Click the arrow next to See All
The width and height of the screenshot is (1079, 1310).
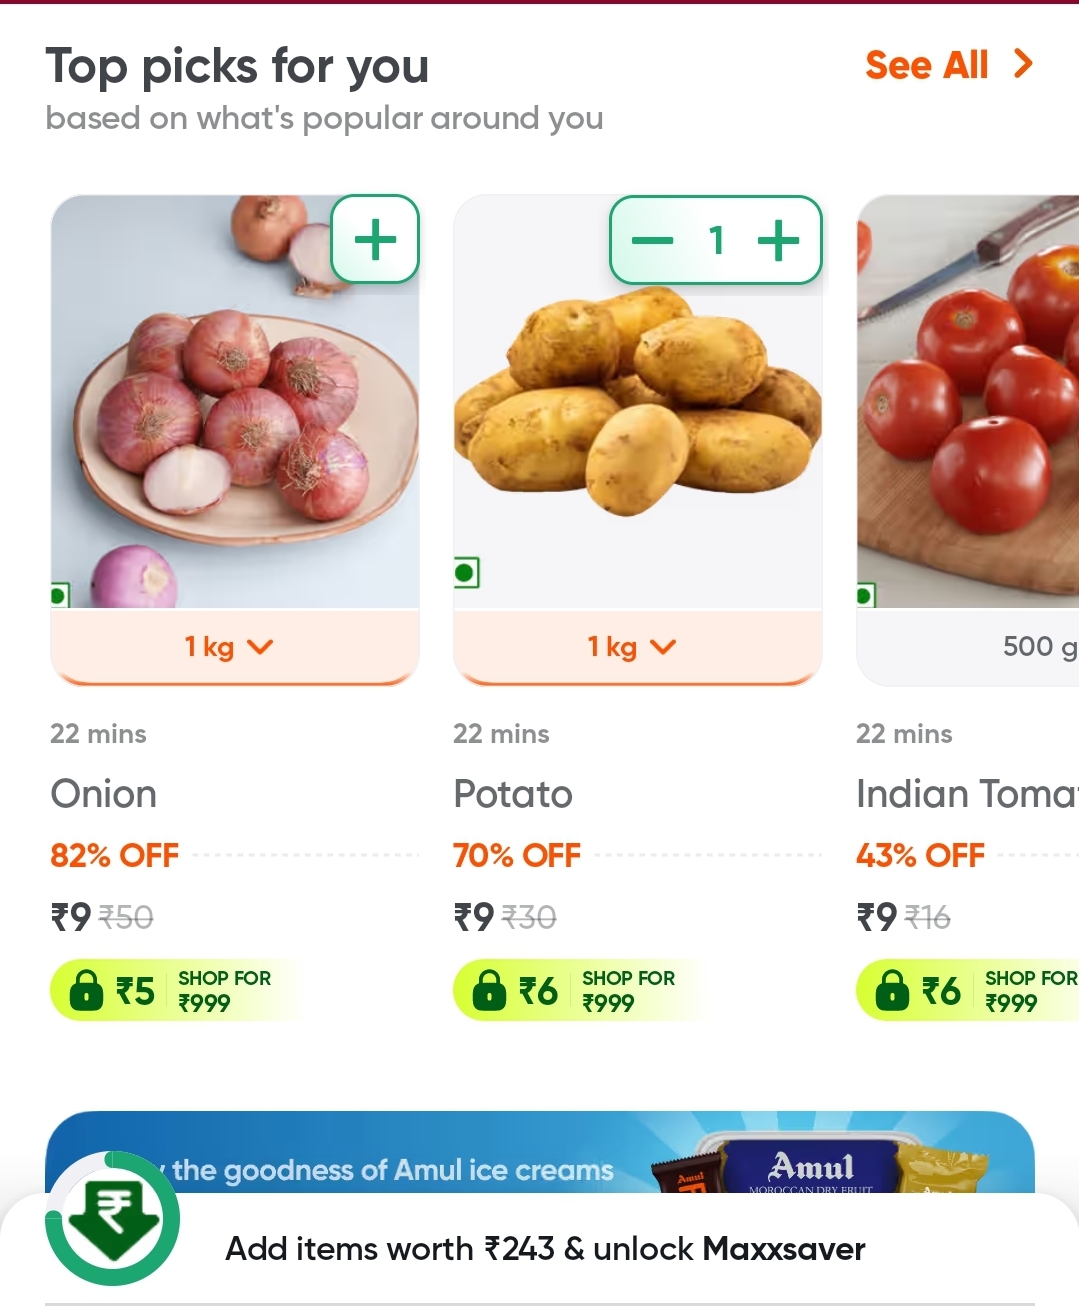coord(1022,64)
